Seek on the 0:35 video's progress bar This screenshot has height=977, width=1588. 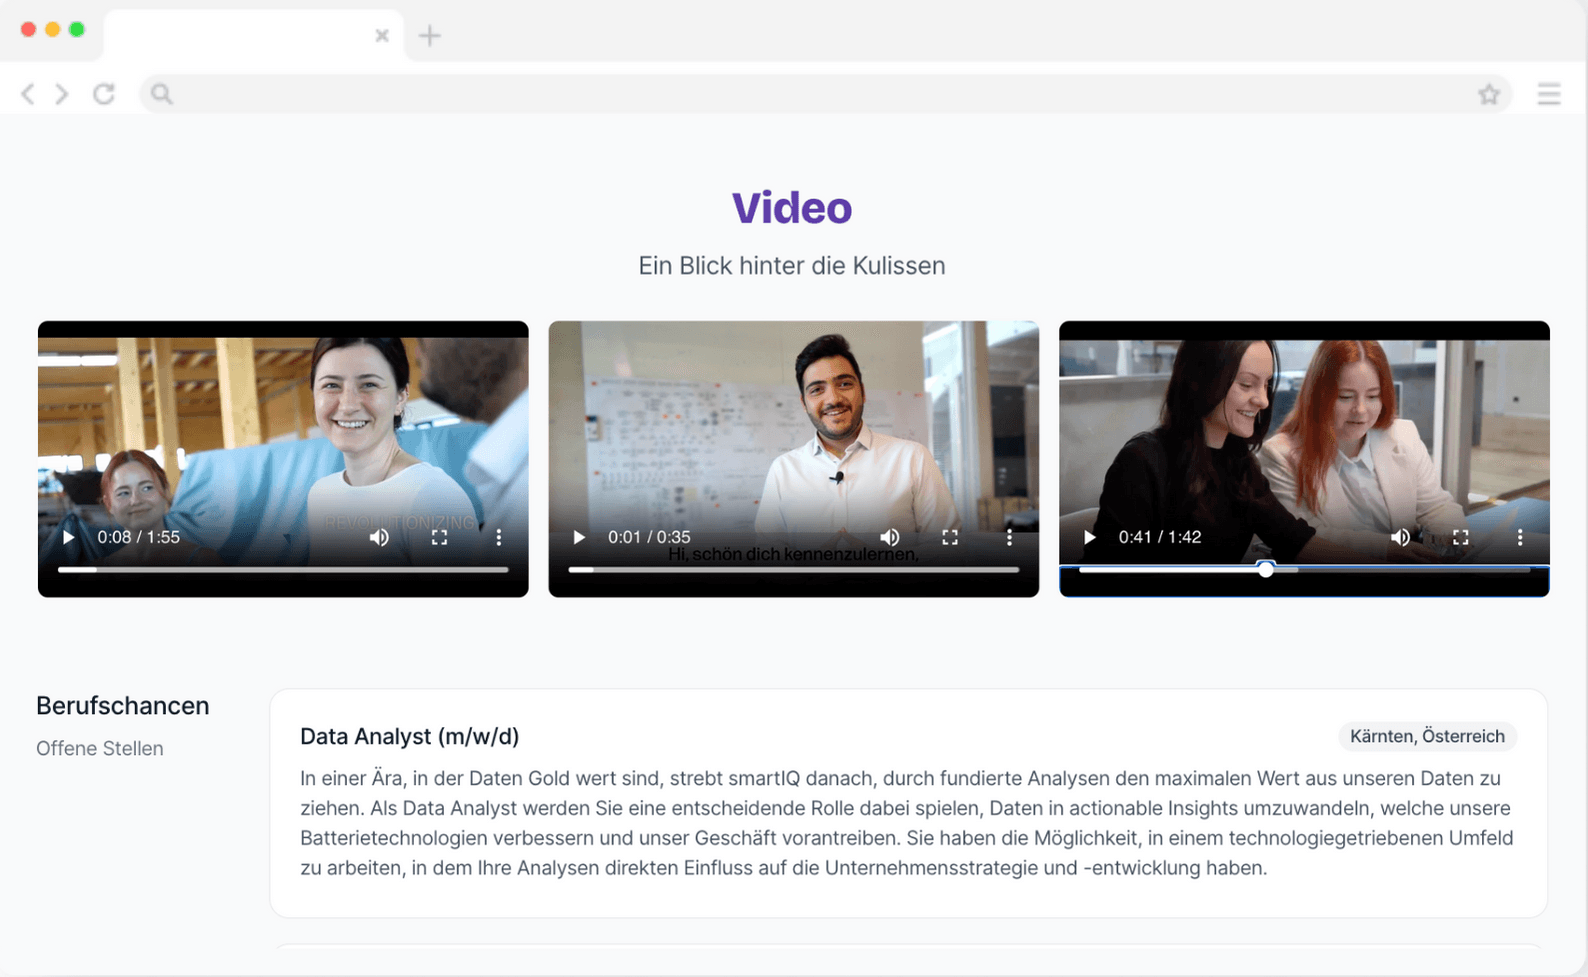tap(794, 570)
